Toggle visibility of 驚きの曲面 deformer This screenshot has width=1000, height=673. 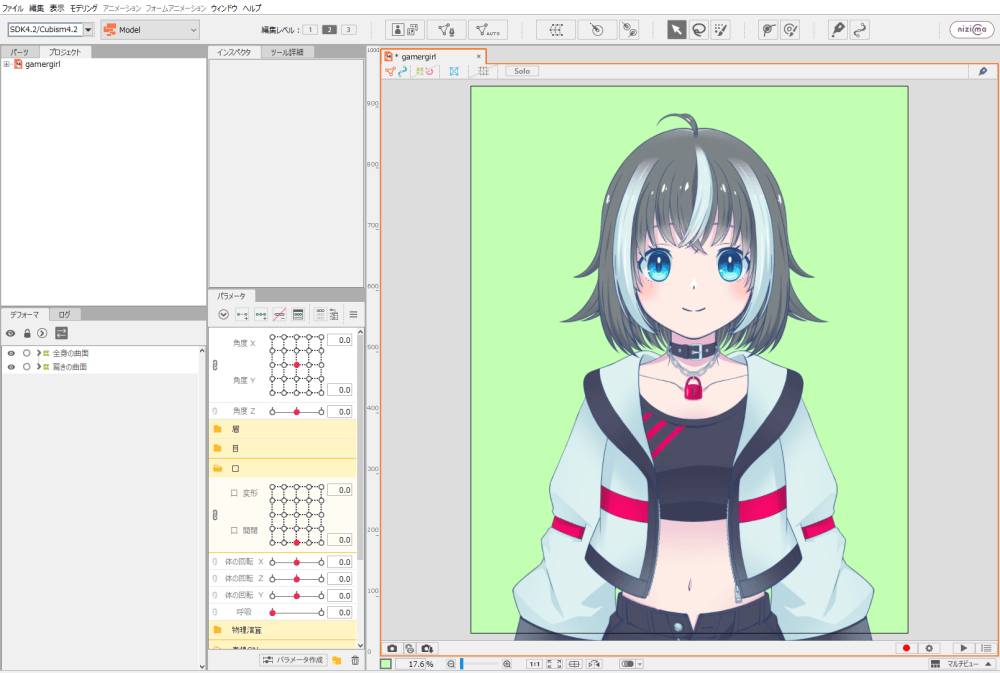coord(11,367)
